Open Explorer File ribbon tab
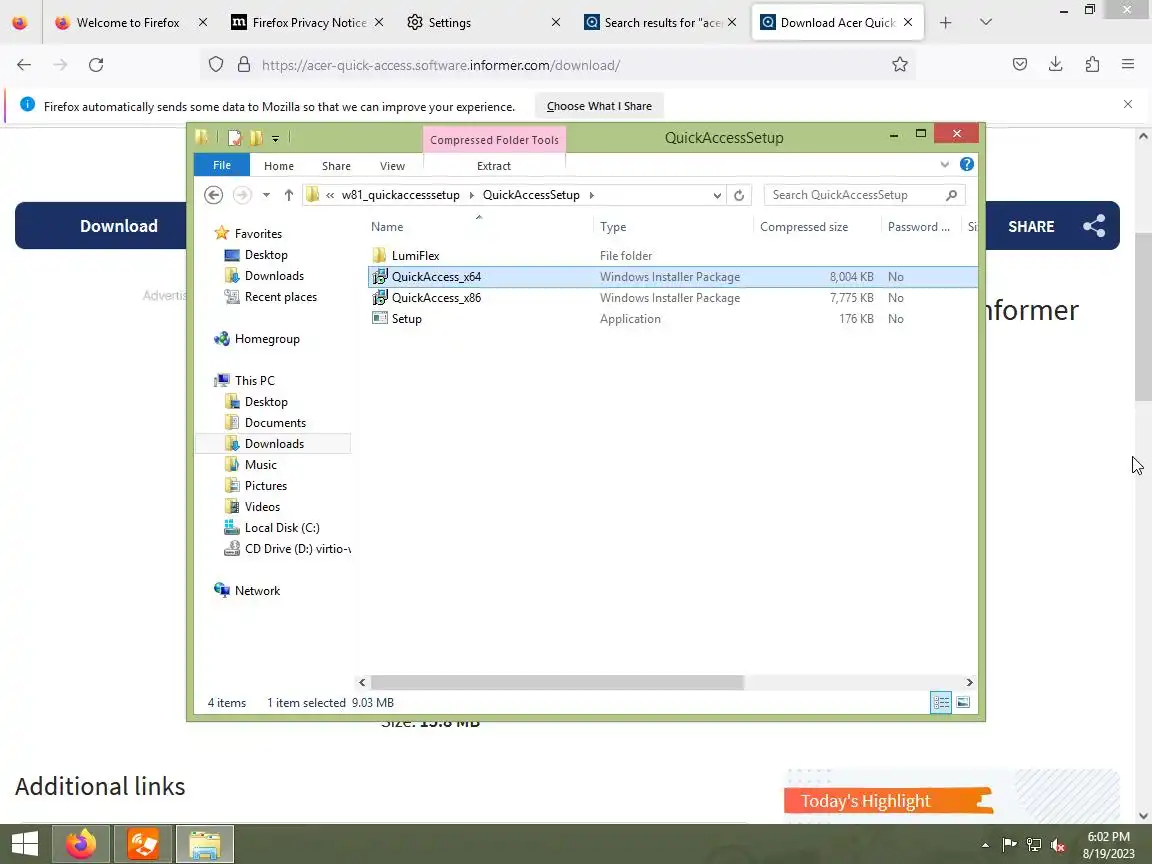 click(222, 165)
